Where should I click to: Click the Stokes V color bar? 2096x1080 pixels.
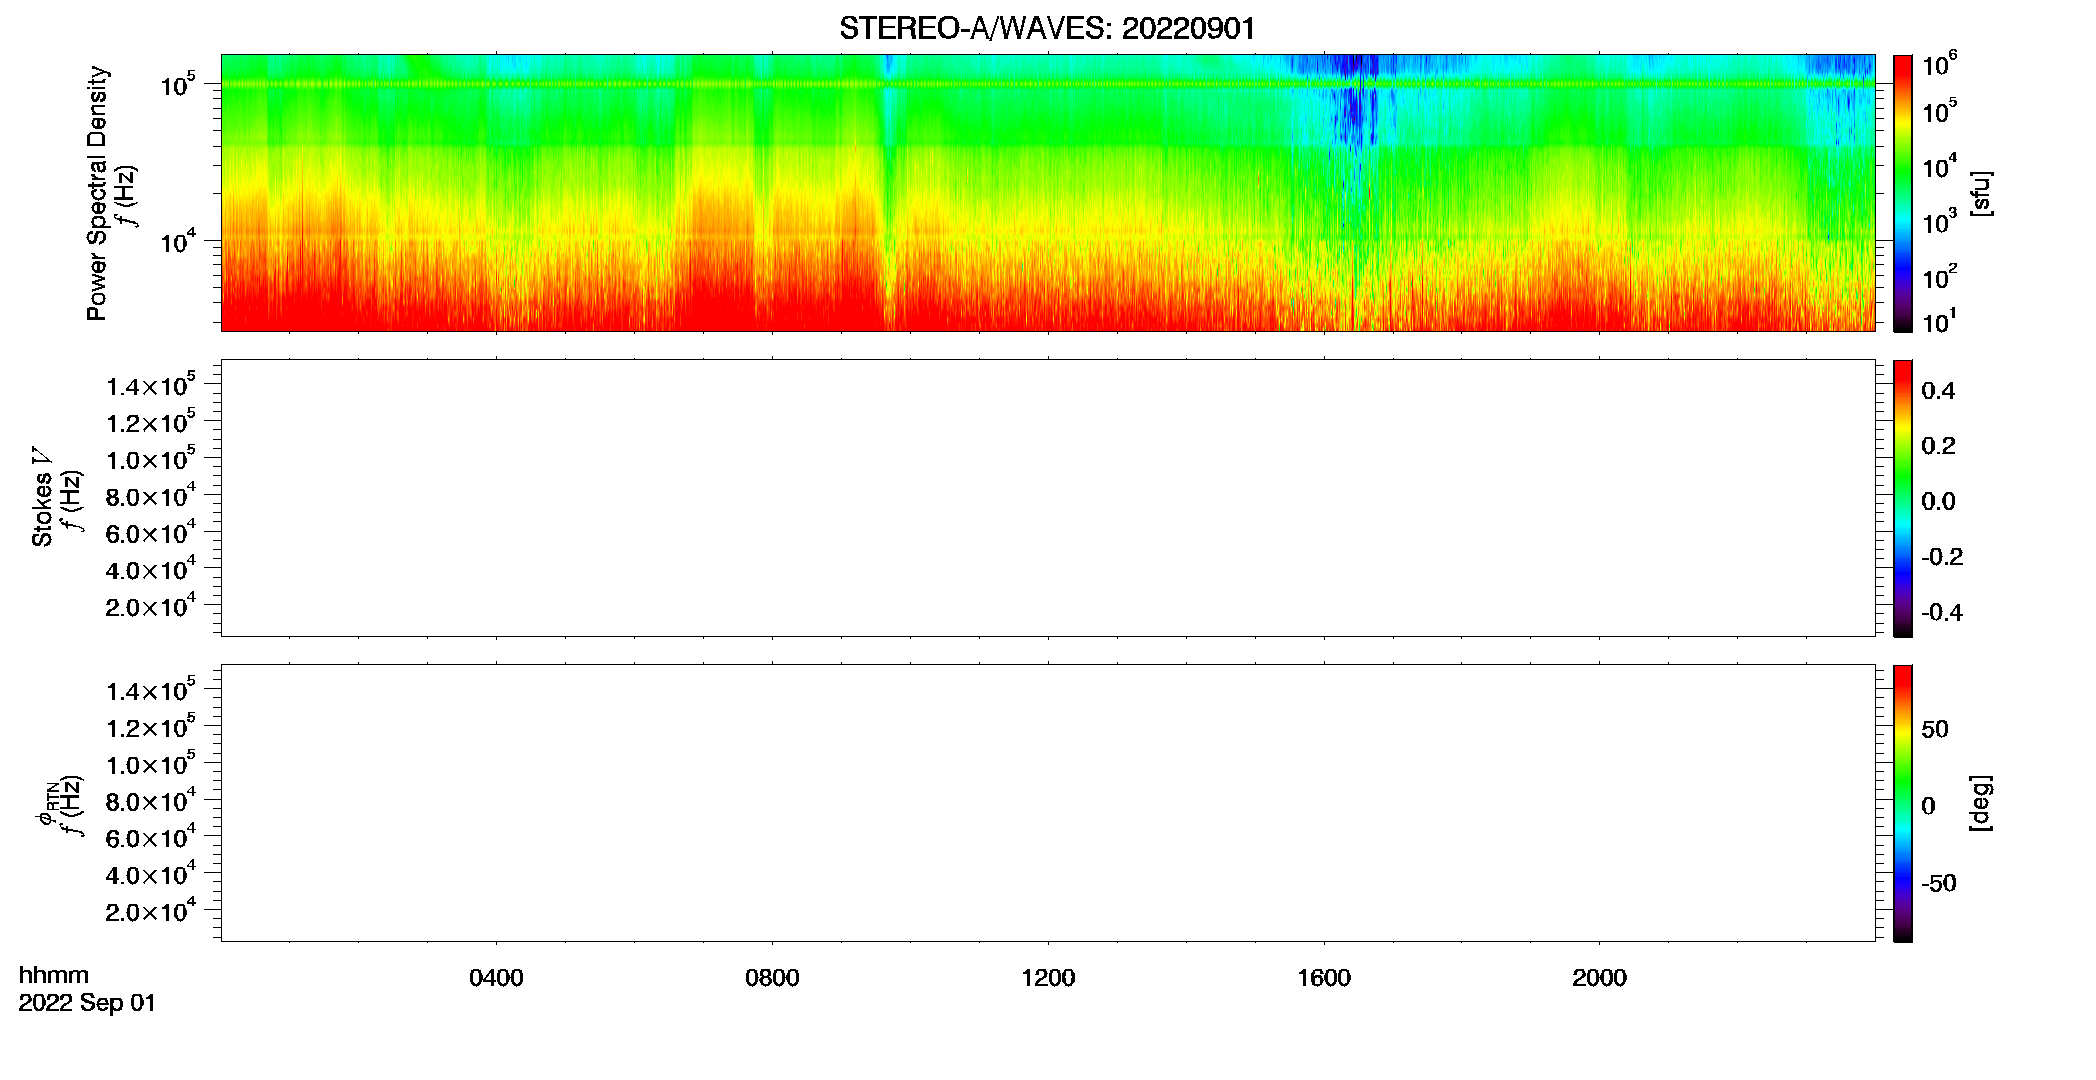(x=1903, y=498)
